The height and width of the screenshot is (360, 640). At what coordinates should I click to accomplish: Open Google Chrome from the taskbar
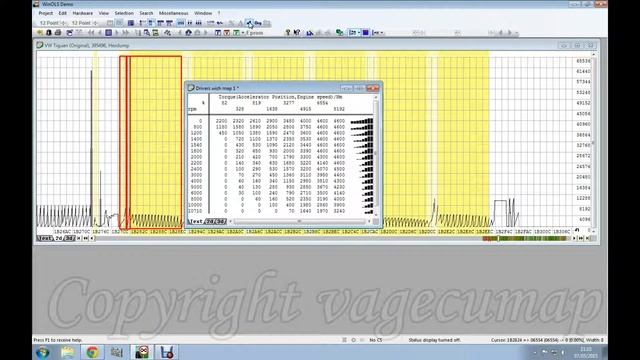click(92, 352)
